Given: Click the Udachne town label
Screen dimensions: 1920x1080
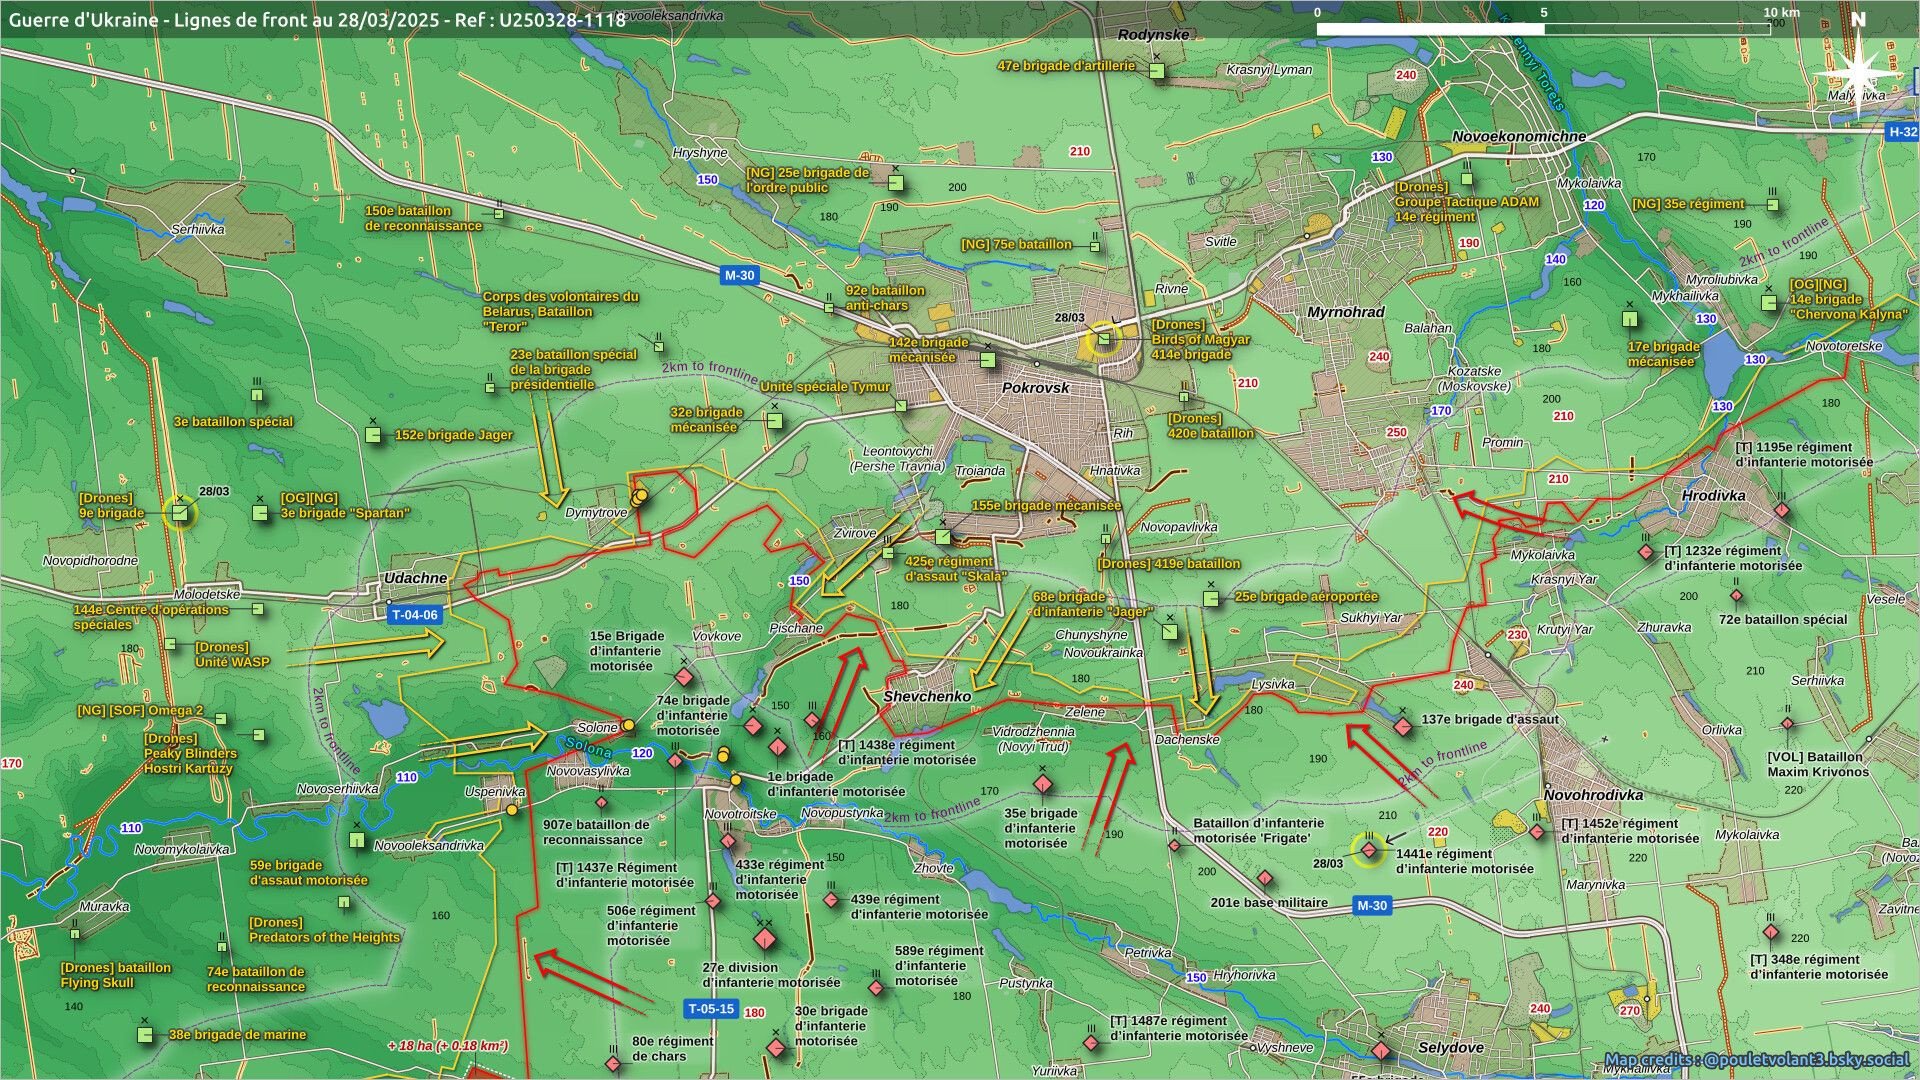Looking at the screenshot, I should (416, 578).
